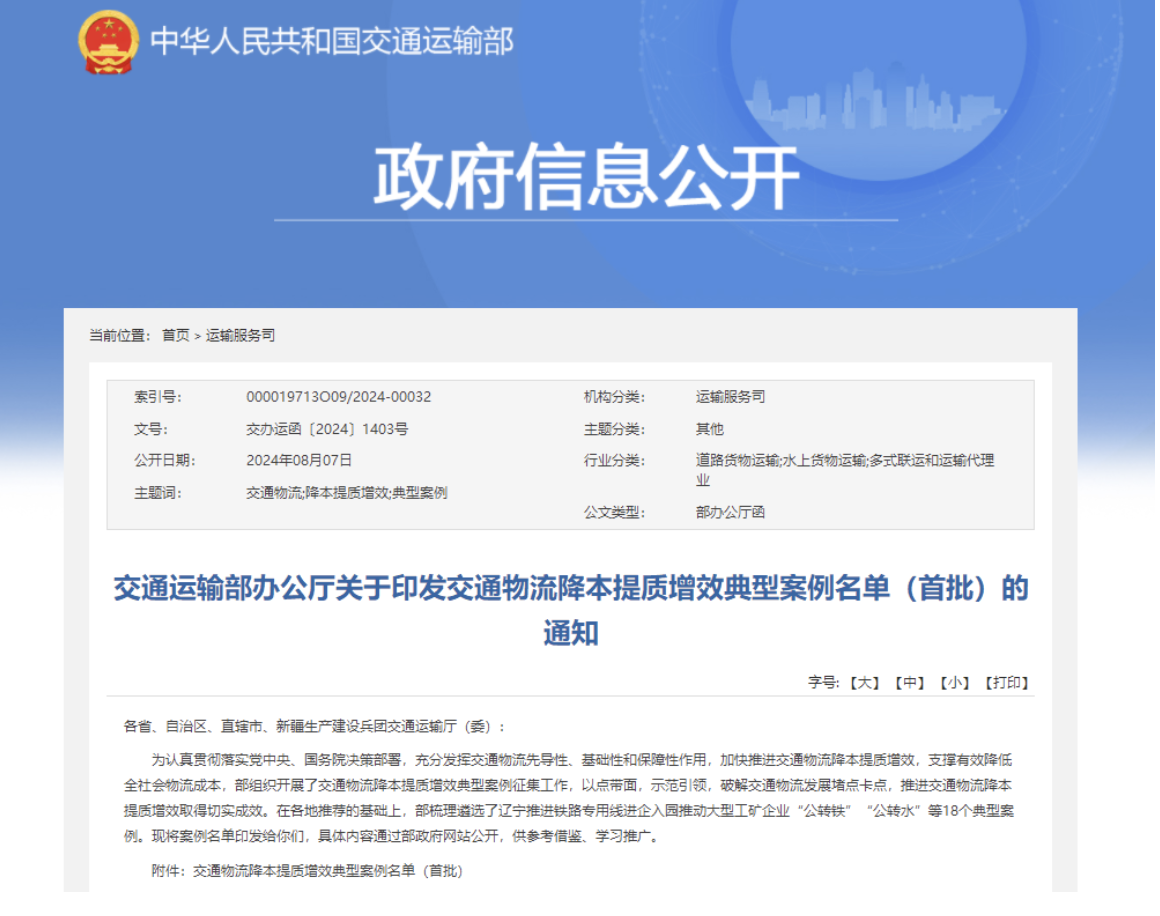The image size is (1160, 916).
Task: Click the 机构分类 field label
Action: pos(614,397)
